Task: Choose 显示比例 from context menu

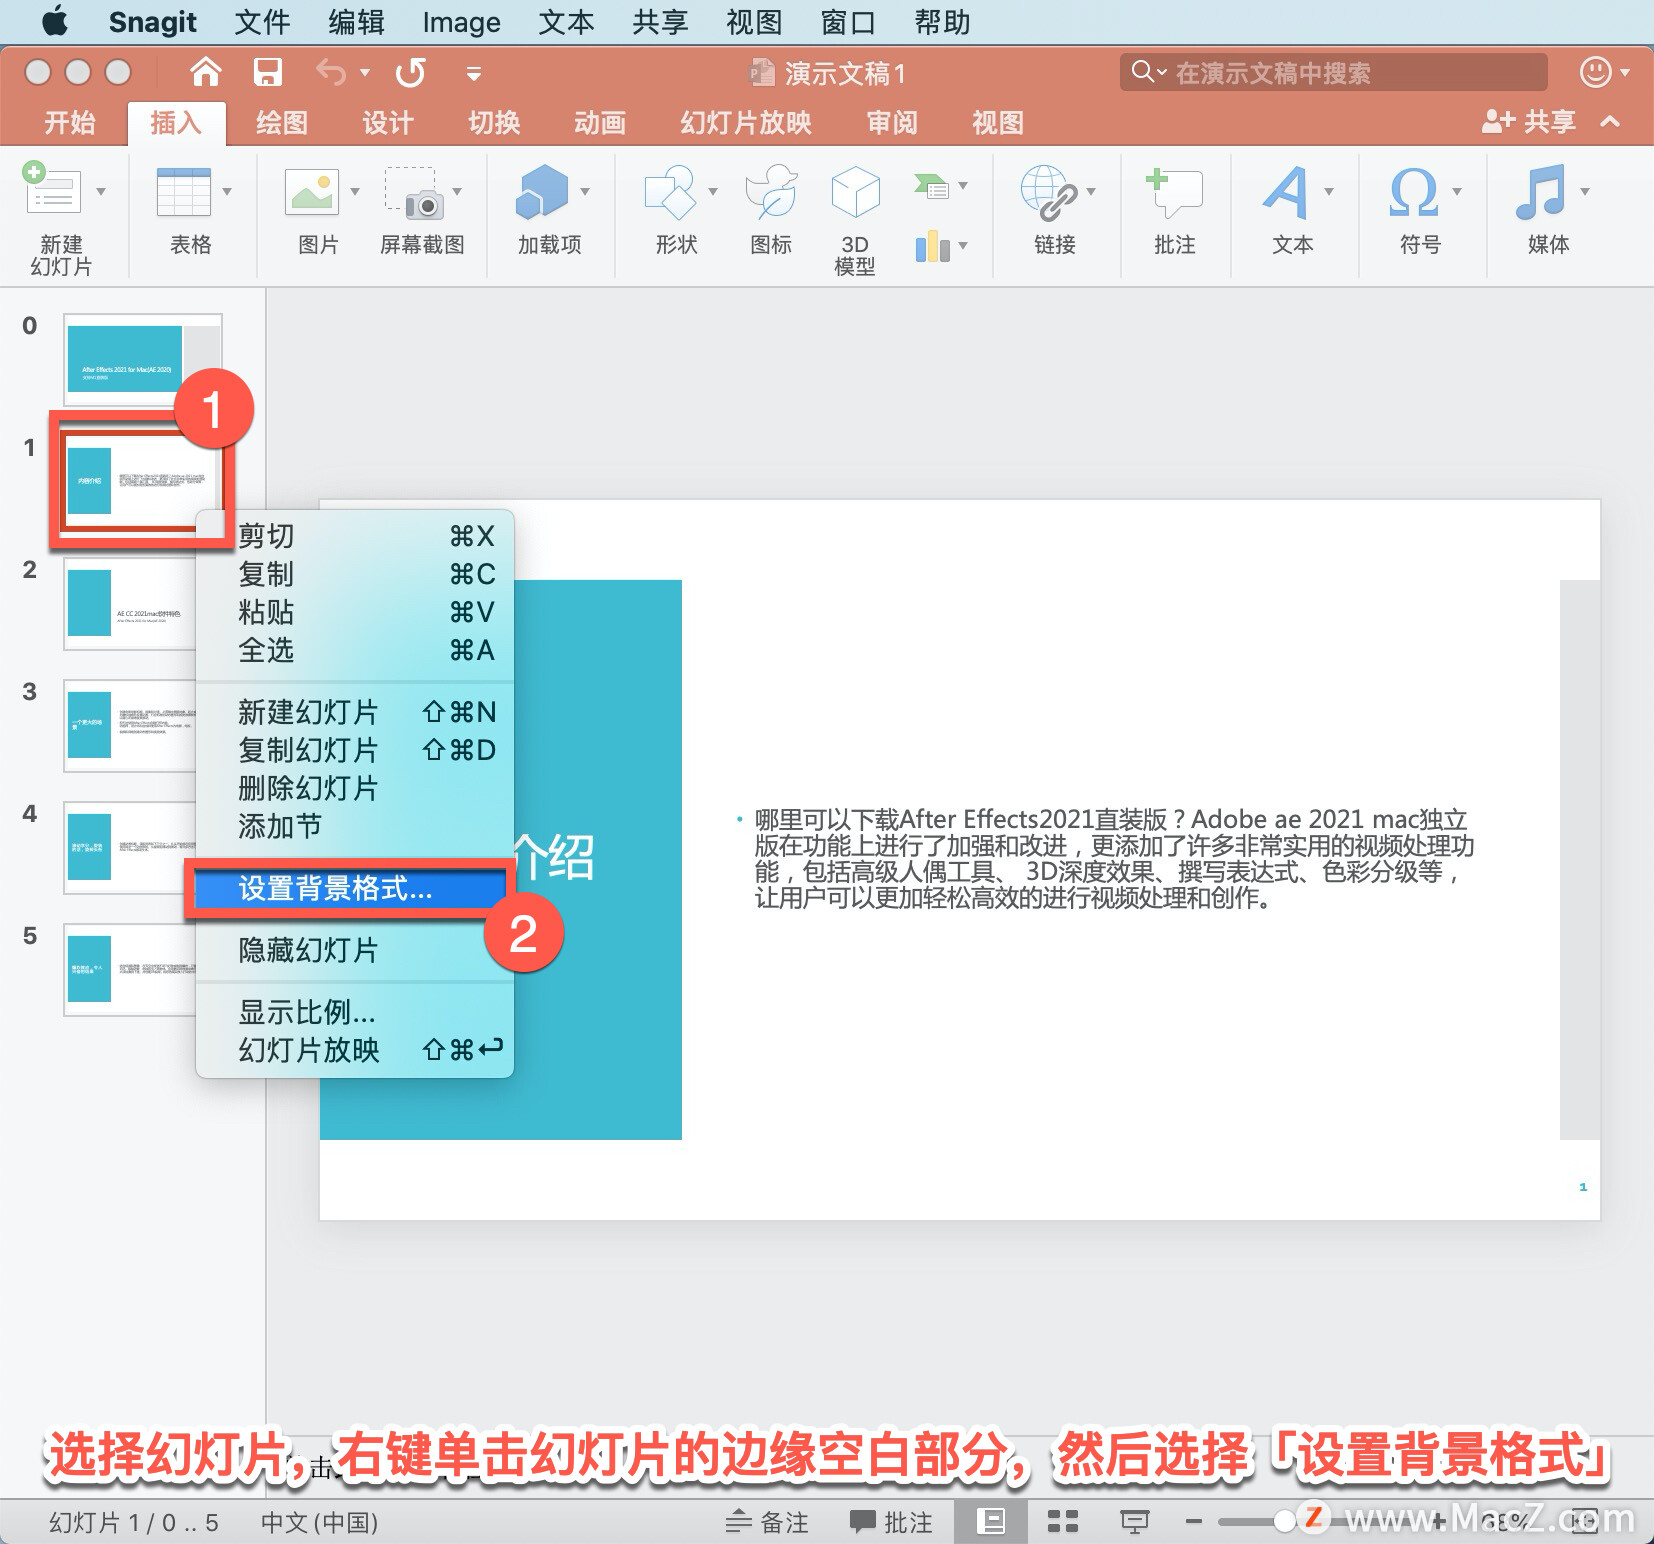Action: [x=355, y=1012]
